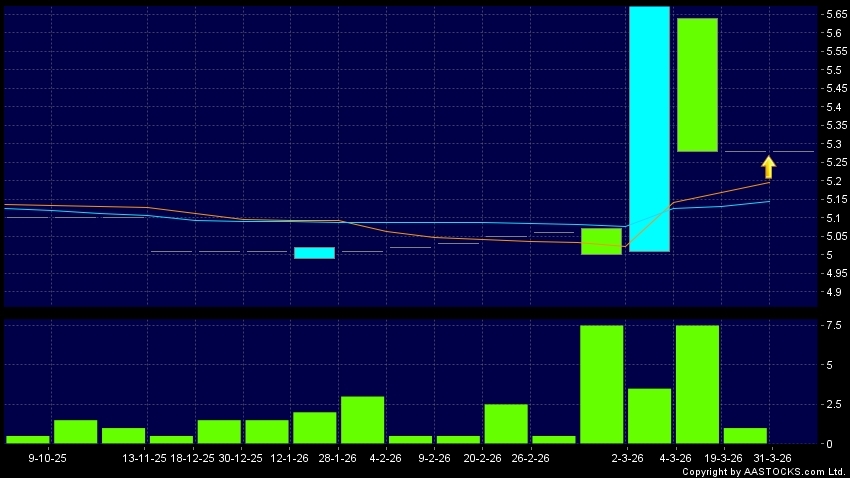The image size is (850, 478).
Task: Click the tall volume bar after 4-3-26
Action: click(x=697, y=385)
